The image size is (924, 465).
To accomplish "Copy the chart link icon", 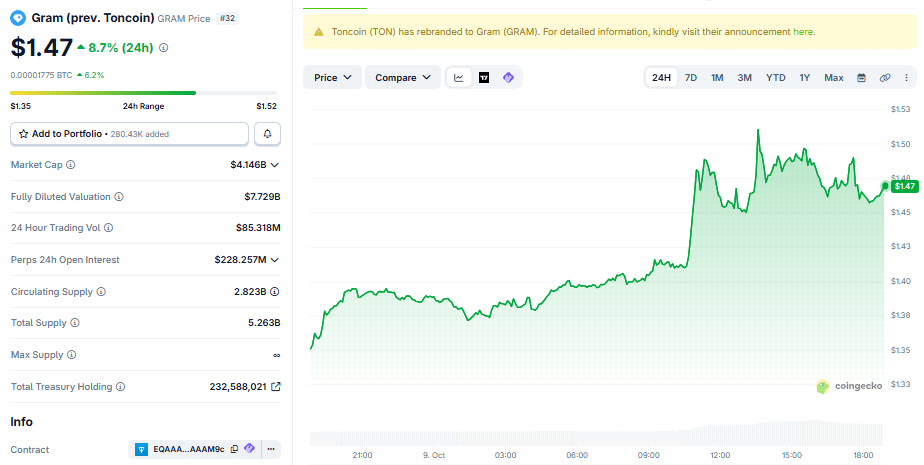I will click(885, 78).
